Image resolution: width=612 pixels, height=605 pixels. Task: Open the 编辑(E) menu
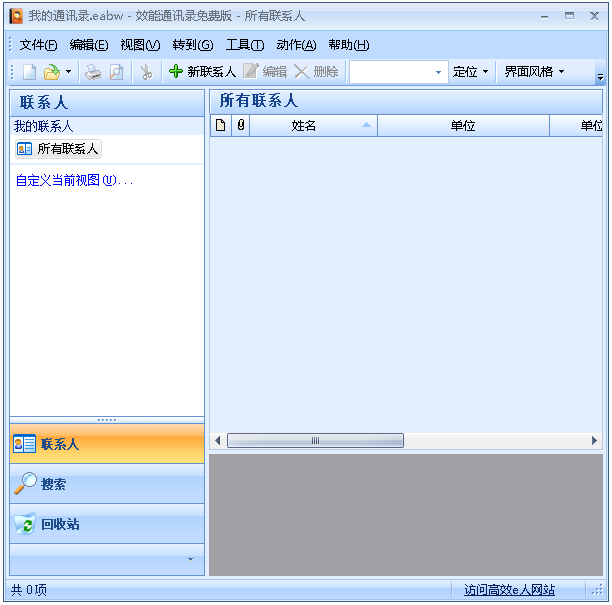(89, 45)
